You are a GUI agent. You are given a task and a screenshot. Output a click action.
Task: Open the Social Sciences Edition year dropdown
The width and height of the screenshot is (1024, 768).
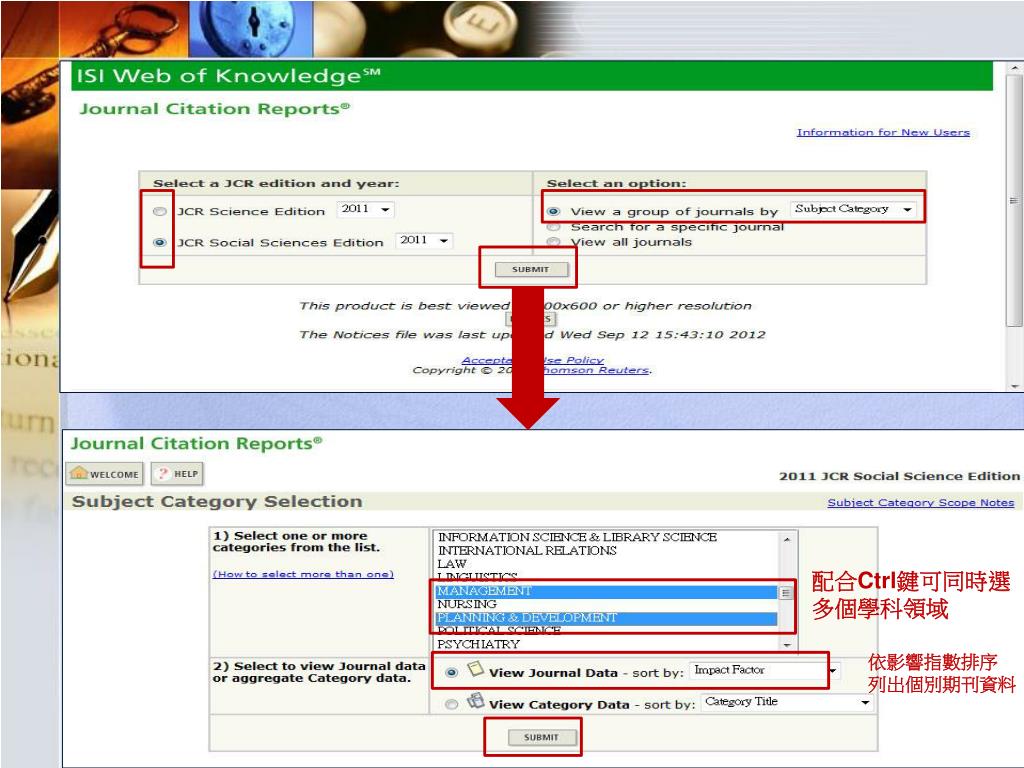pyautogui.click(x=424, y=240)
